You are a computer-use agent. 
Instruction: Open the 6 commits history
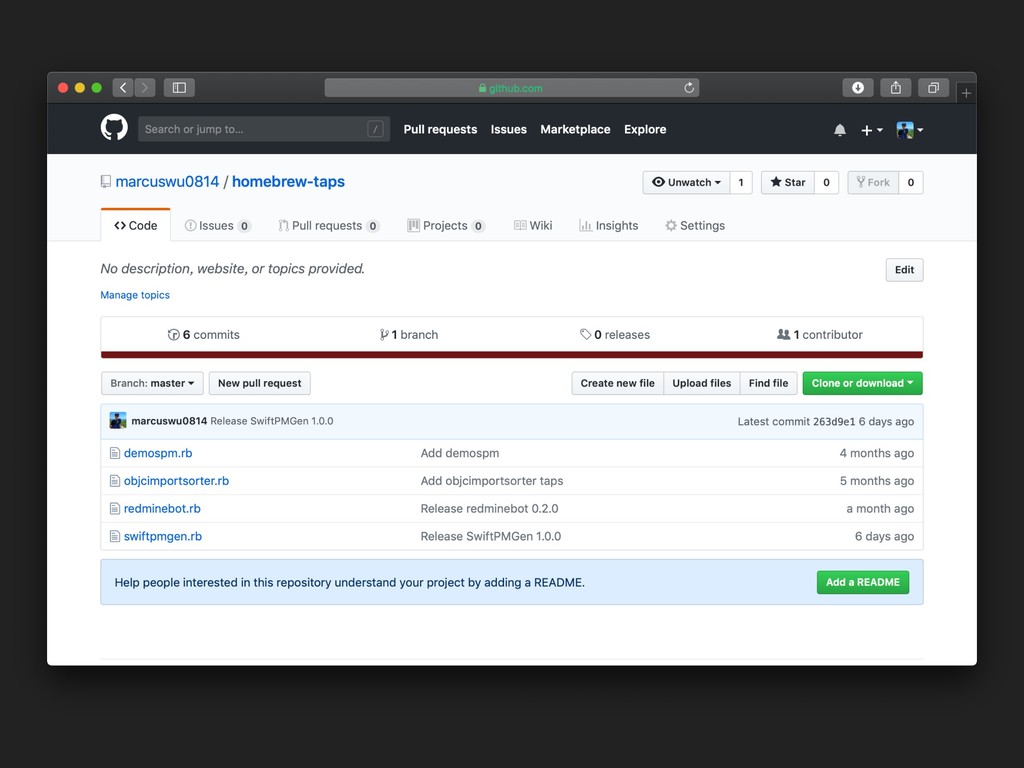click(x=204, y=334)
